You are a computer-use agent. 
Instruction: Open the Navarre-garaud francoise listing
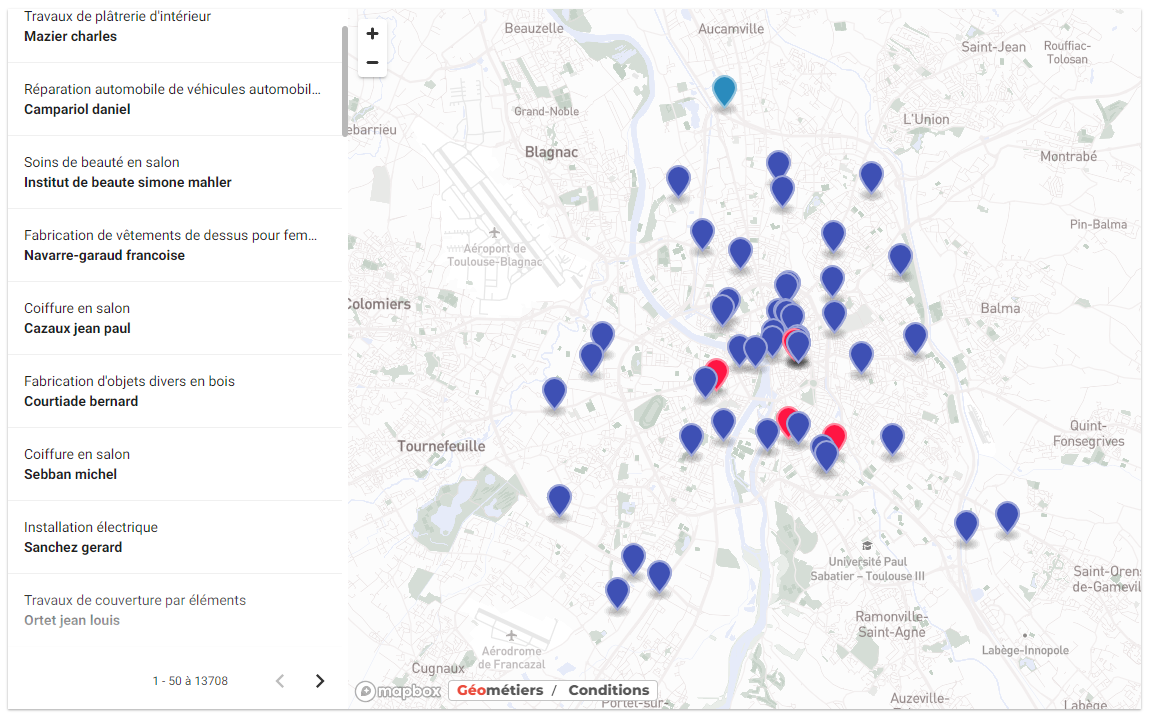coord(175,245)
